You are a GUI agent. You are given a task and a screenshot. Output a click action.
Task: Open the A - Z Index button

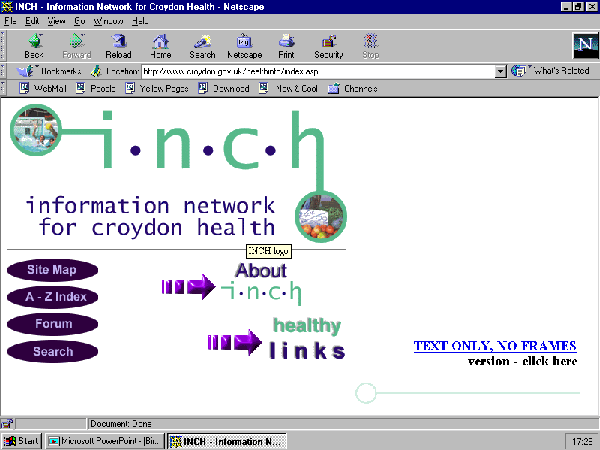tap(52, 297)
